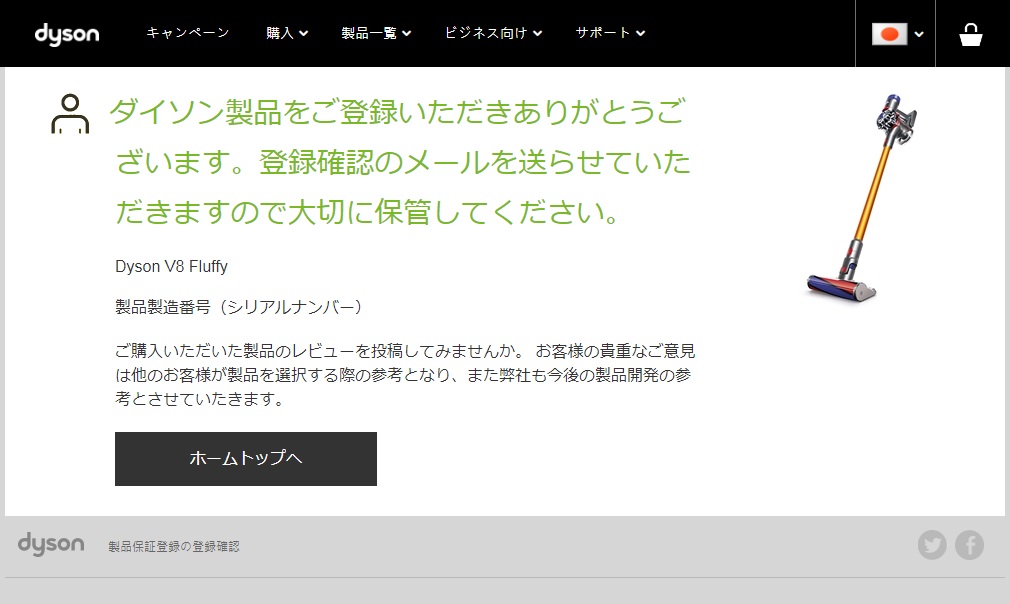
Task: Click the grey Dyson logo in footer
Action: tap(51, 544)
